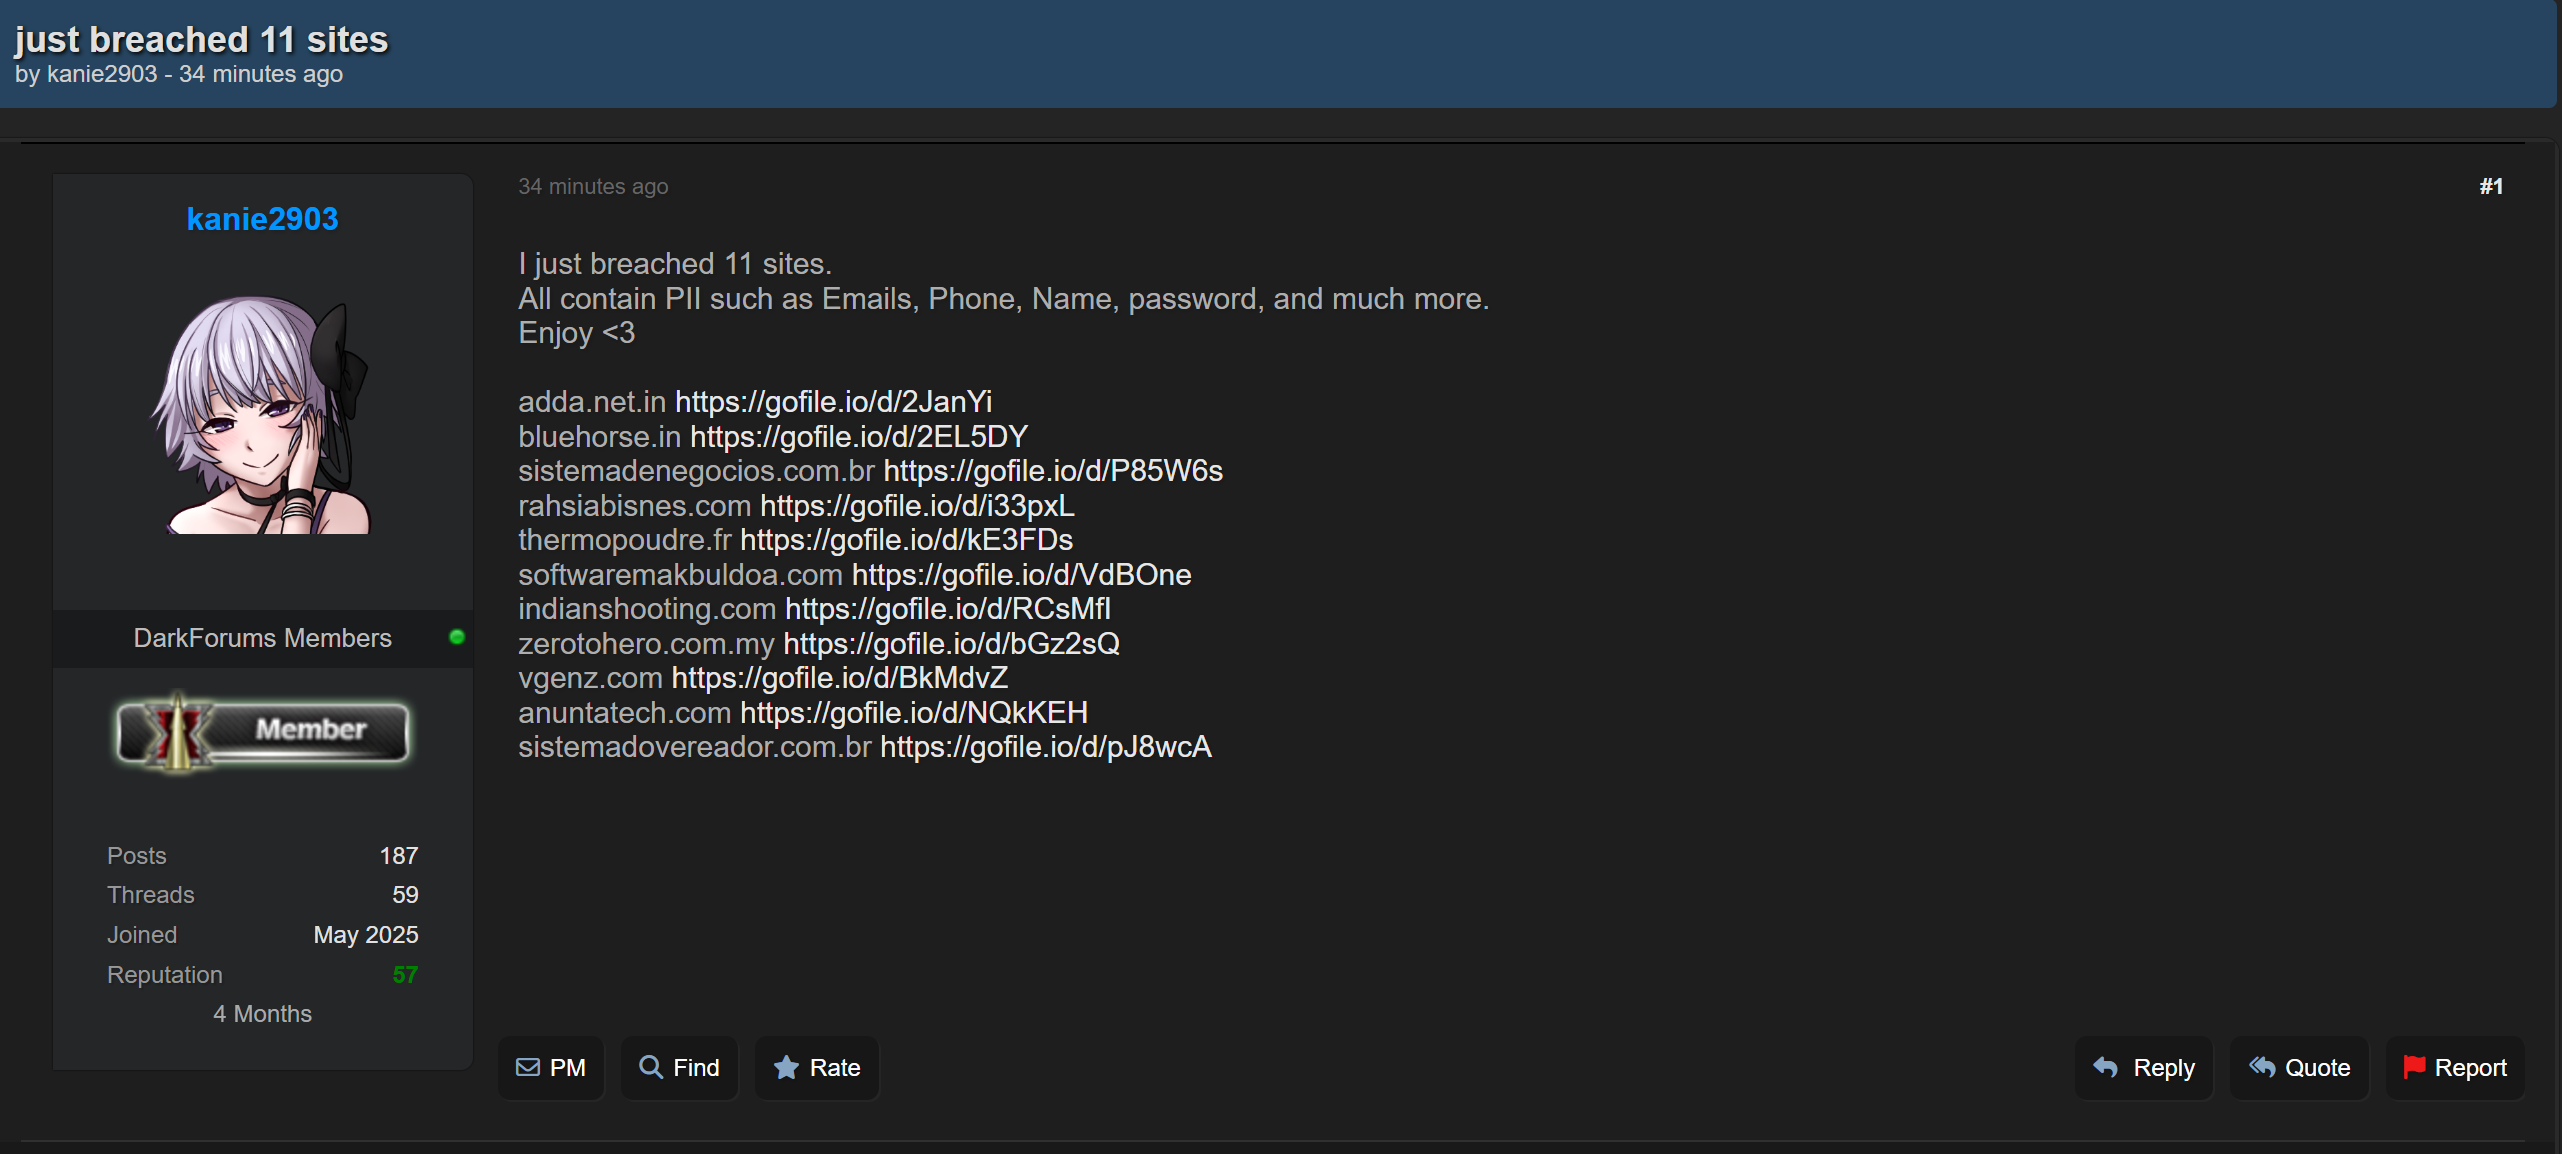This screenshot has width=2562, height=1154.
Task: Click the post's '34 minutes ago' timestamp
Action: (593, 186)
